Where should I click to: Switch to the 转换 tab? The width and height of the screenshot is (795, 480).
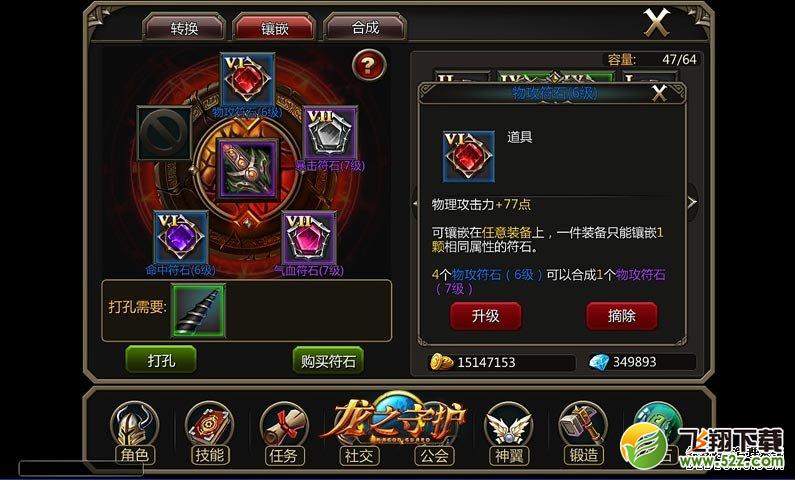coord(184,28)
